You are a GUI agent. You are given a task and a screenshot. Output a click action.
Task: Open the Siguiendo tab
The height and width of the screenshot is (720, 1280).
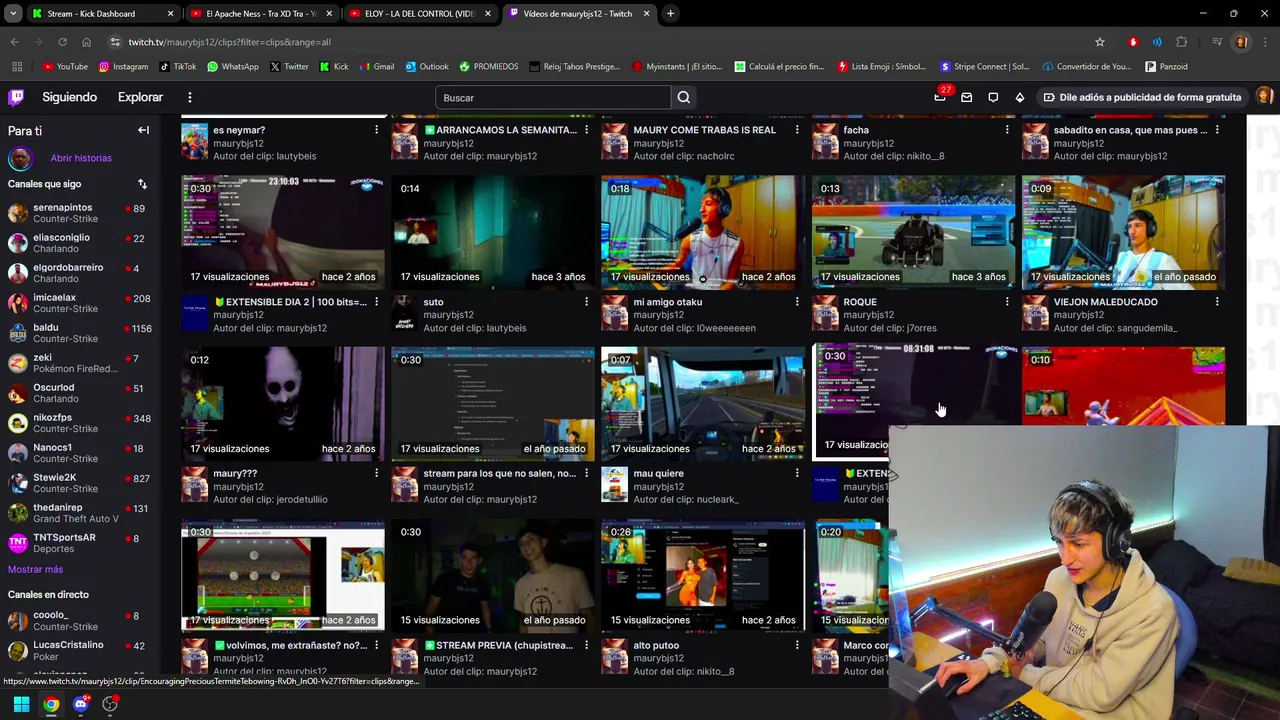click(70, 97)
